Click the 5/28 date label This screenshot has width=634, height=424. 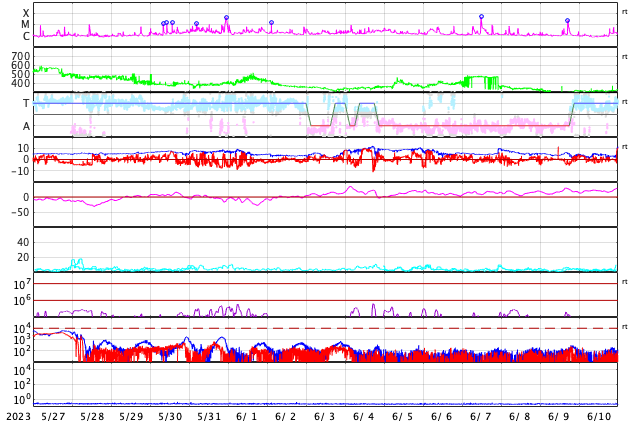click(x=92, y=416)
